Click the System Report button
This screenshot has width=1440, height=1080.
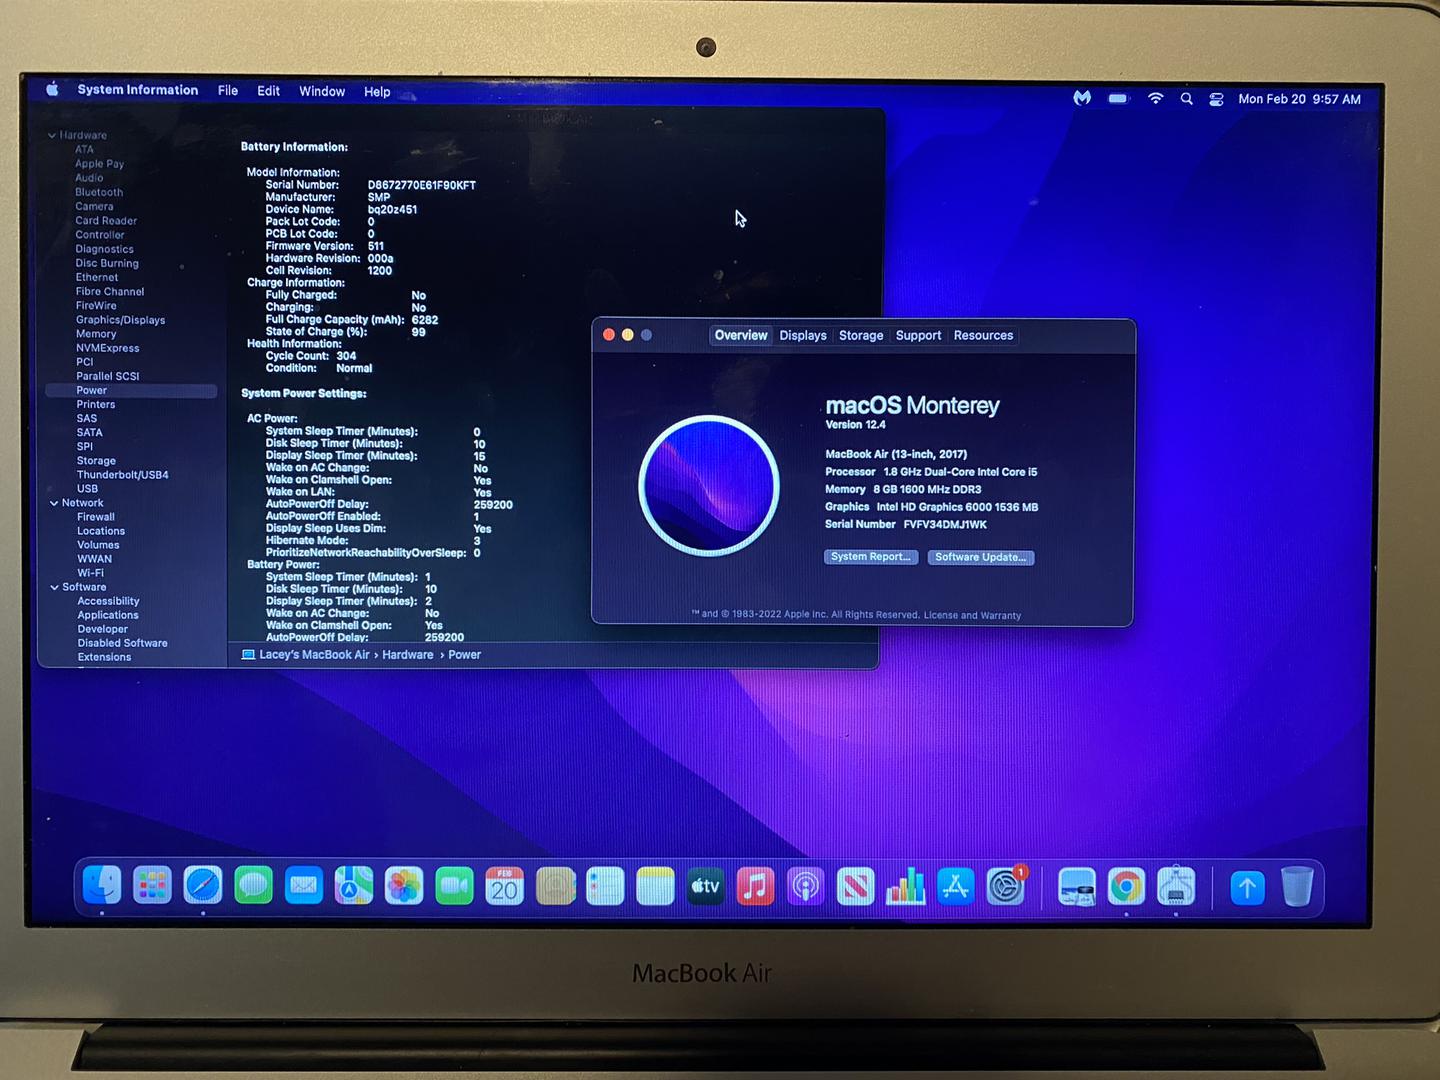pyautogui.click(x=871, y=556)
